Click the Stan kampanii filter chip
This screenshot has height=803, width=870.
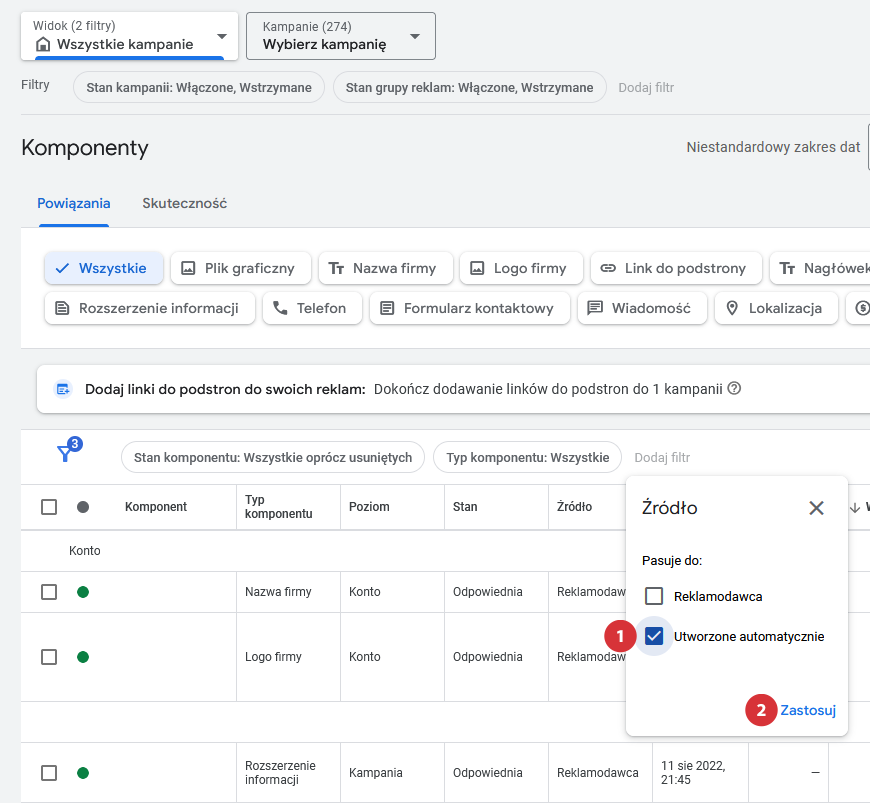click(x=199, y=87)
